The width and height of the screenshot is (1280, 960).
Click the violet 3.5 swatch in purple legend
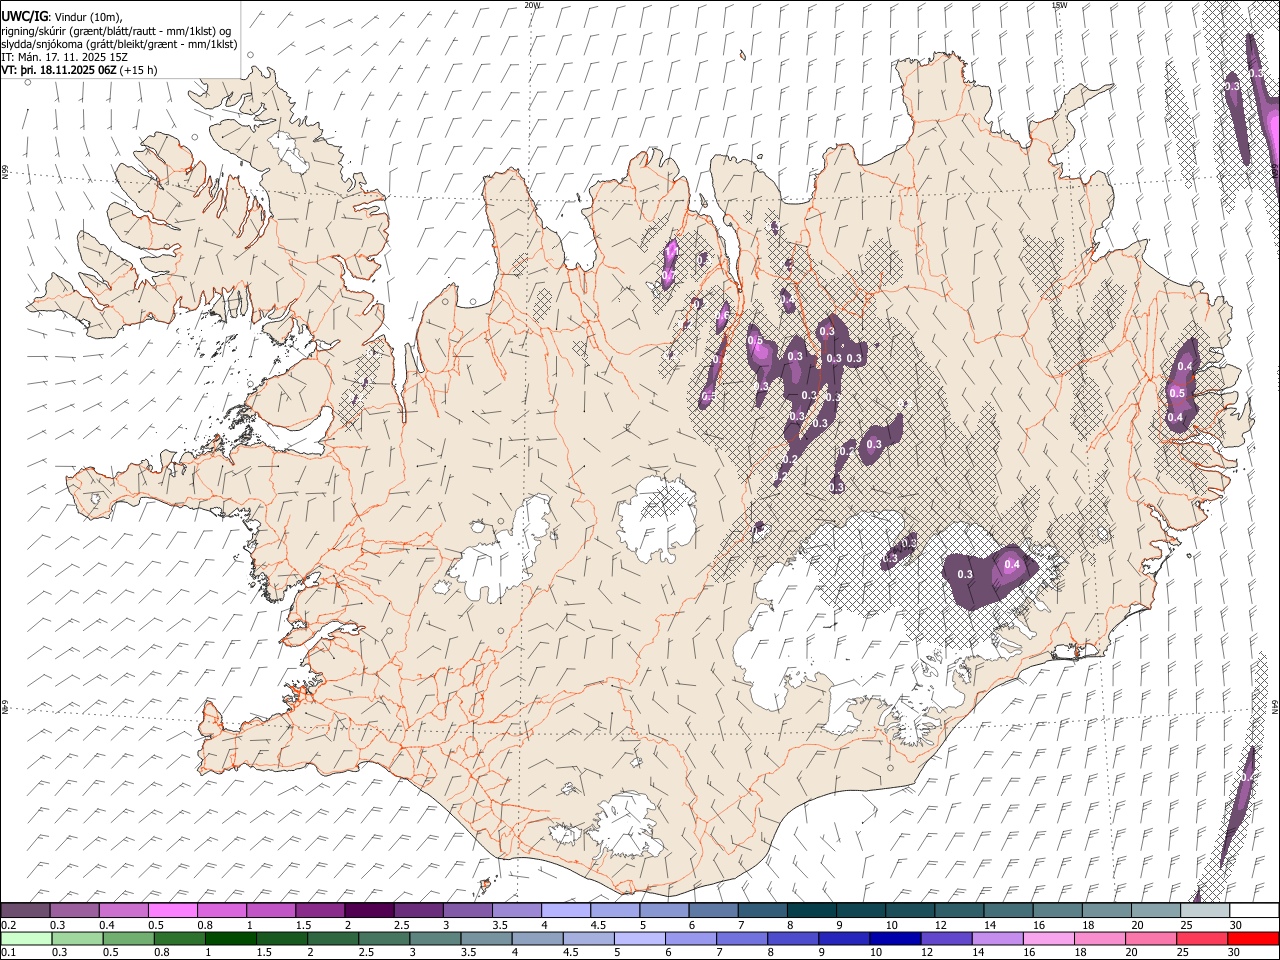pos(517,911)
